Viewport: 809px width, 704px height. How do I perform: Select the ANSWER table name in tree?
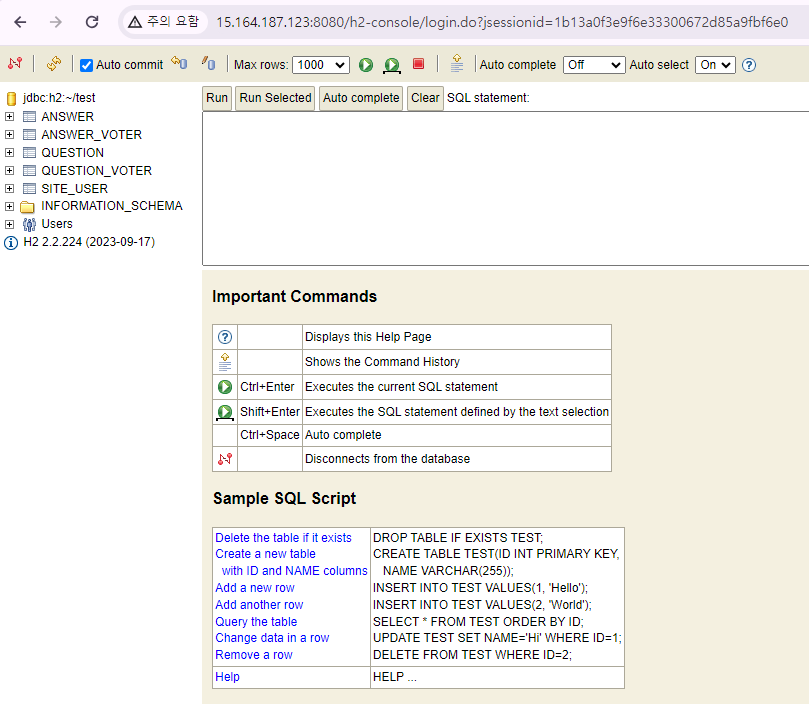tap(68, 117)
